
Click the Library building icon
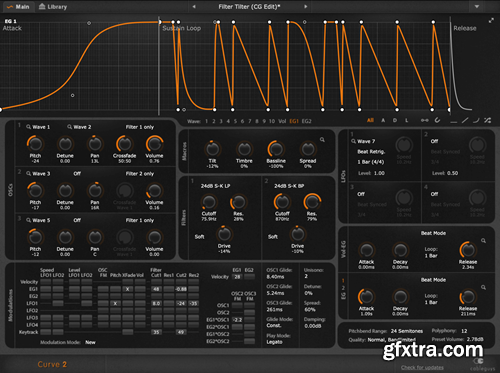tap(42, 6)
